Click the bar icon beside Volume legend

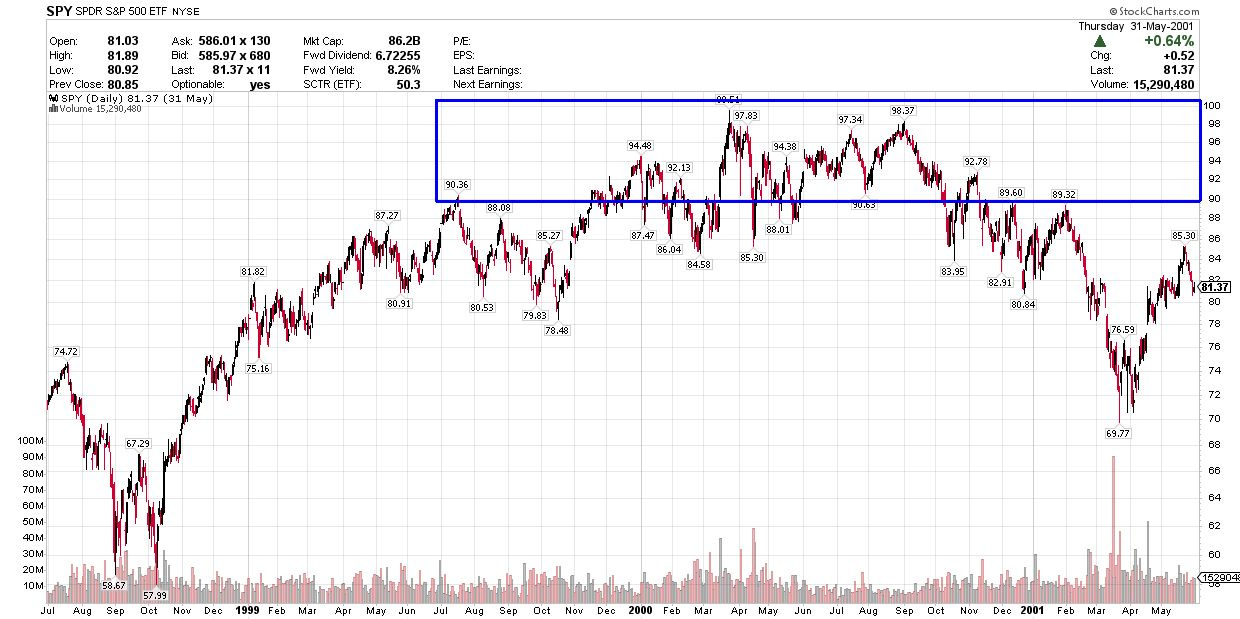51,108
